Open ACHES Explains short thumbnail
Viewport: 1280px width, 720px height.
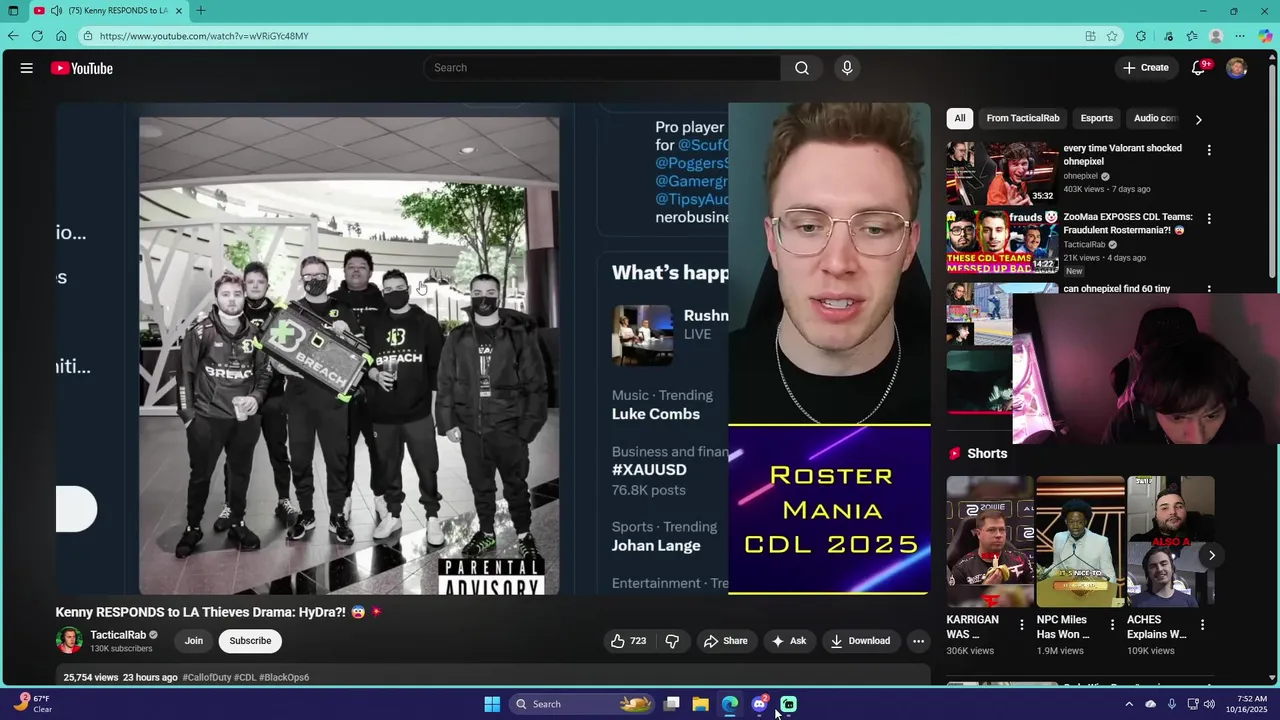pyautogui.click(x=1170, y=541)
